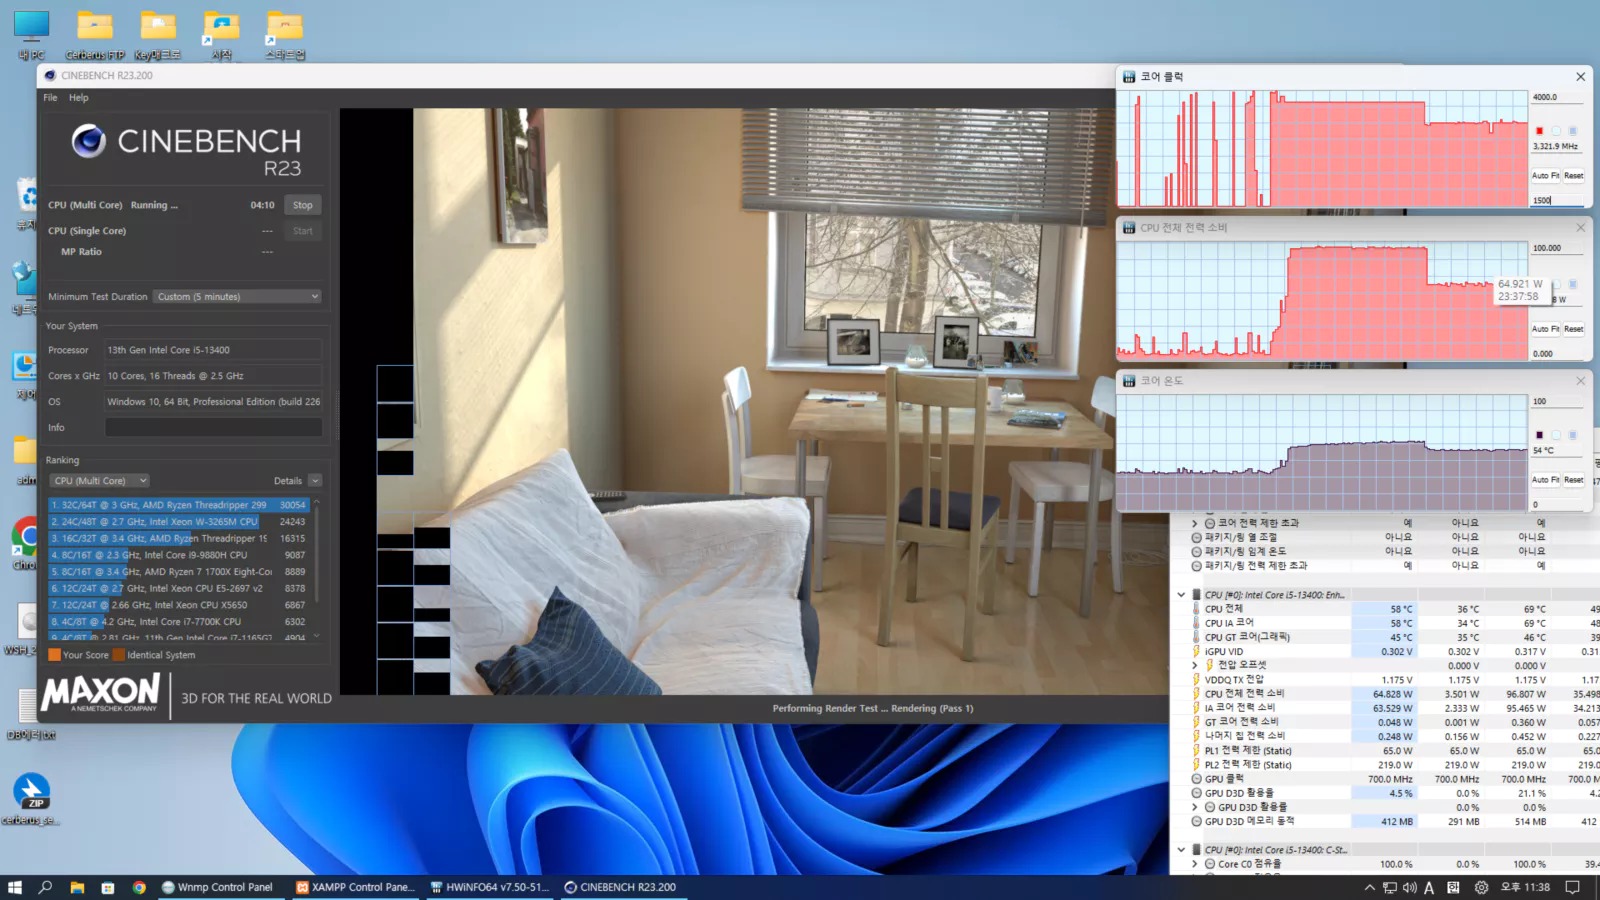The width and height of the screenshot is (1600, 900).
Task: Click the circle icon beside GPU 클럭
Action: (x=1196, y=779)
